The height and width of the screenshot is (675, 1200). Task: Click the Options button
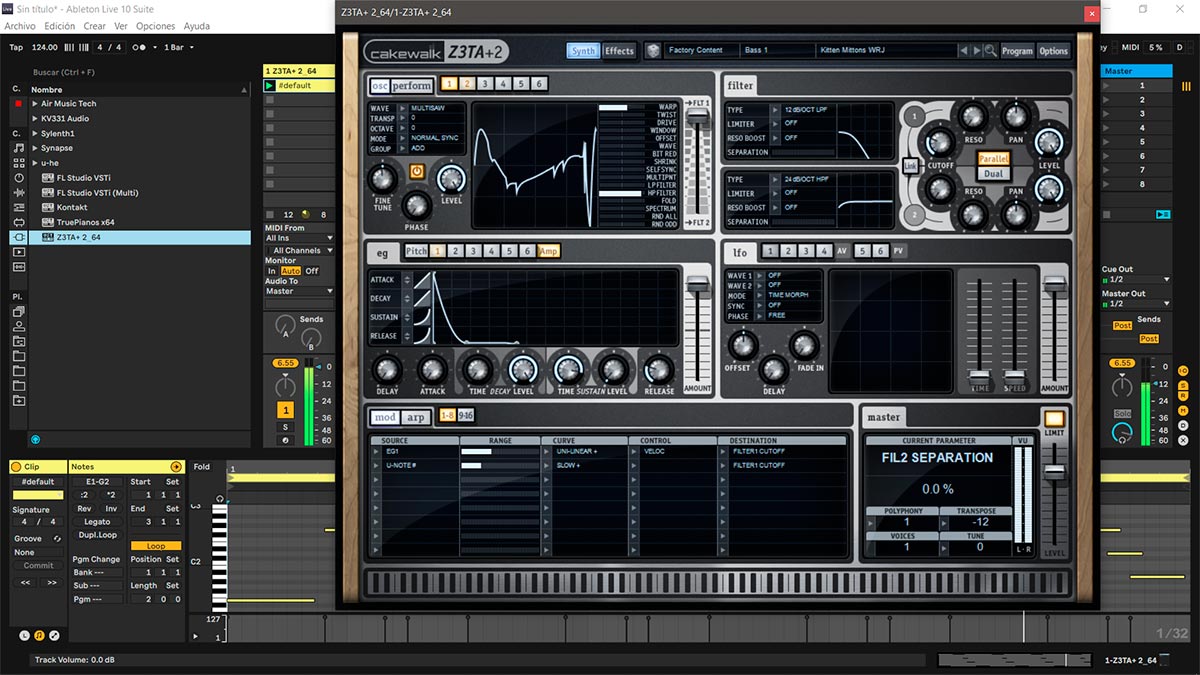click(1053, 51)
